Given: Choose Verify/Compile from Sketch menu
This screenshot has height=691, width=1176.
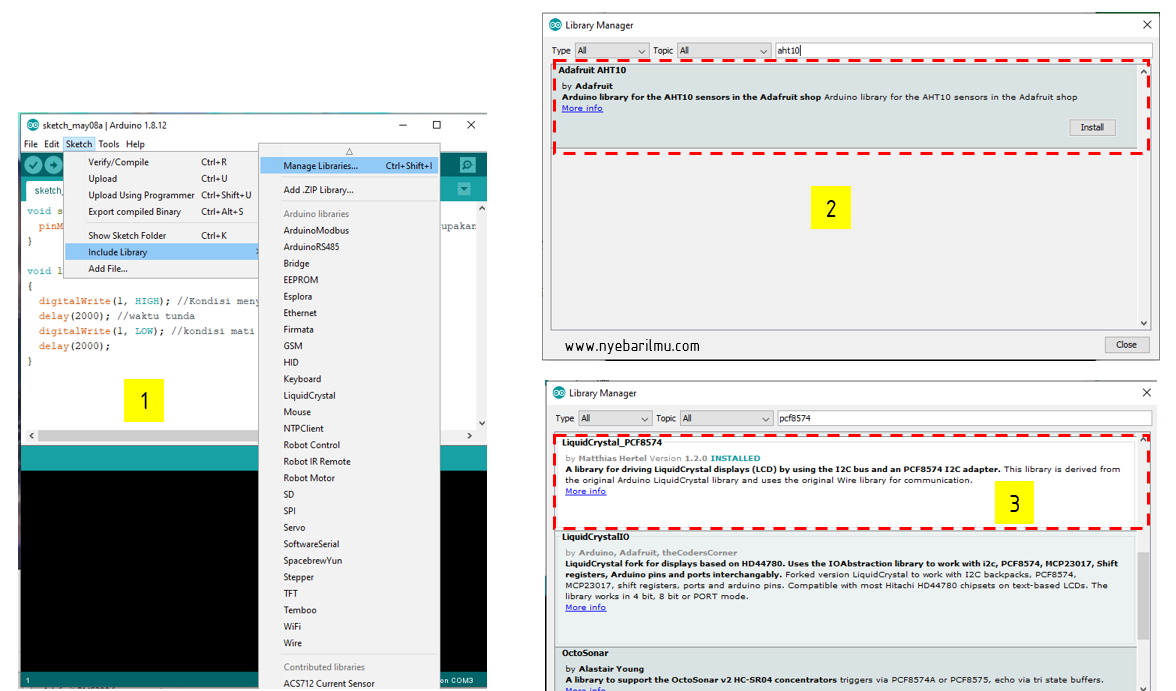Looking at the screenshot, I should (160, 162).
